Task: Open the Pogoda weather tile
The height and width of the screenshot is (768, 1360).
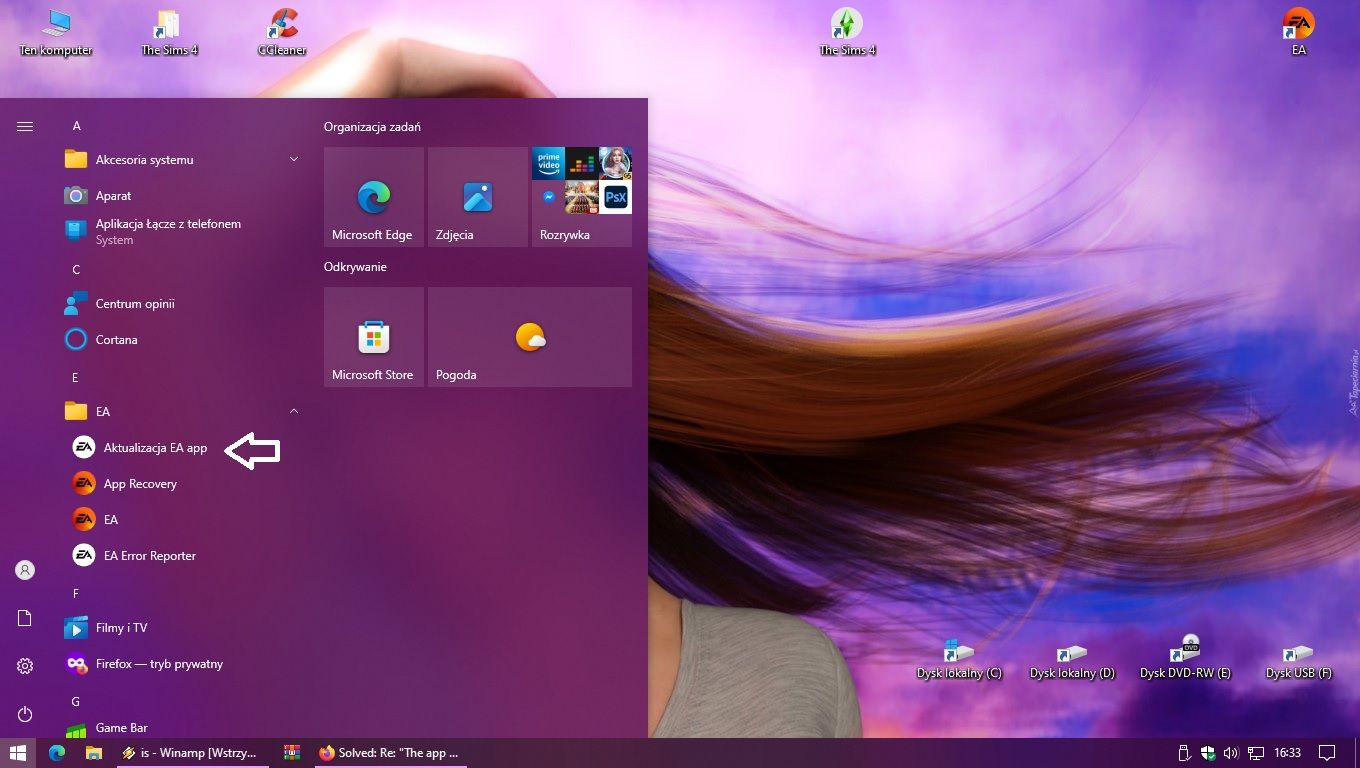Action: (529, 337)
